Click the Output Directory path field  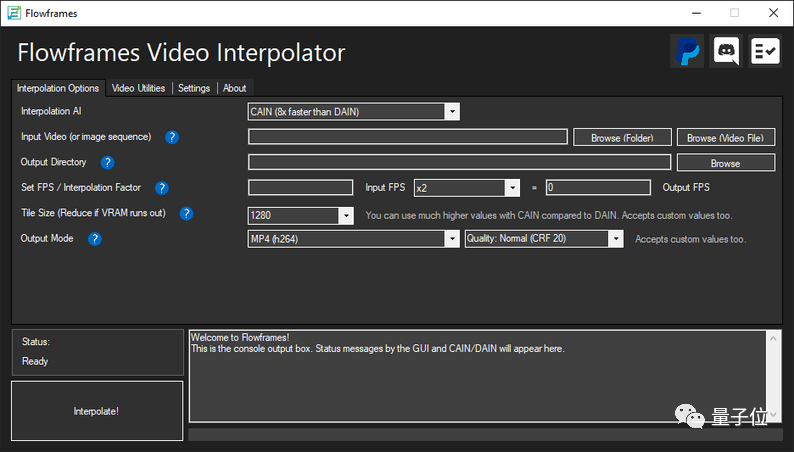459,162
